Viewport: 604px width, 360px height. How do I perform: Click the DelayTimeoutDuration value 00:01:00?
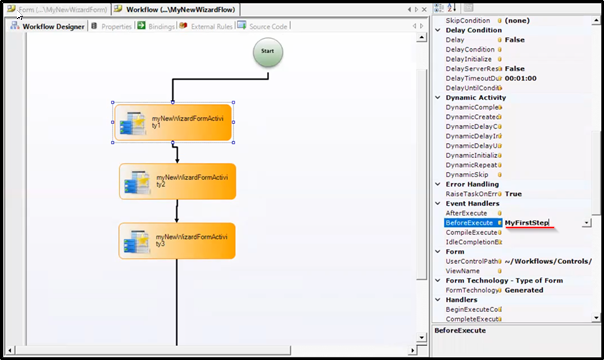[520, 78]
